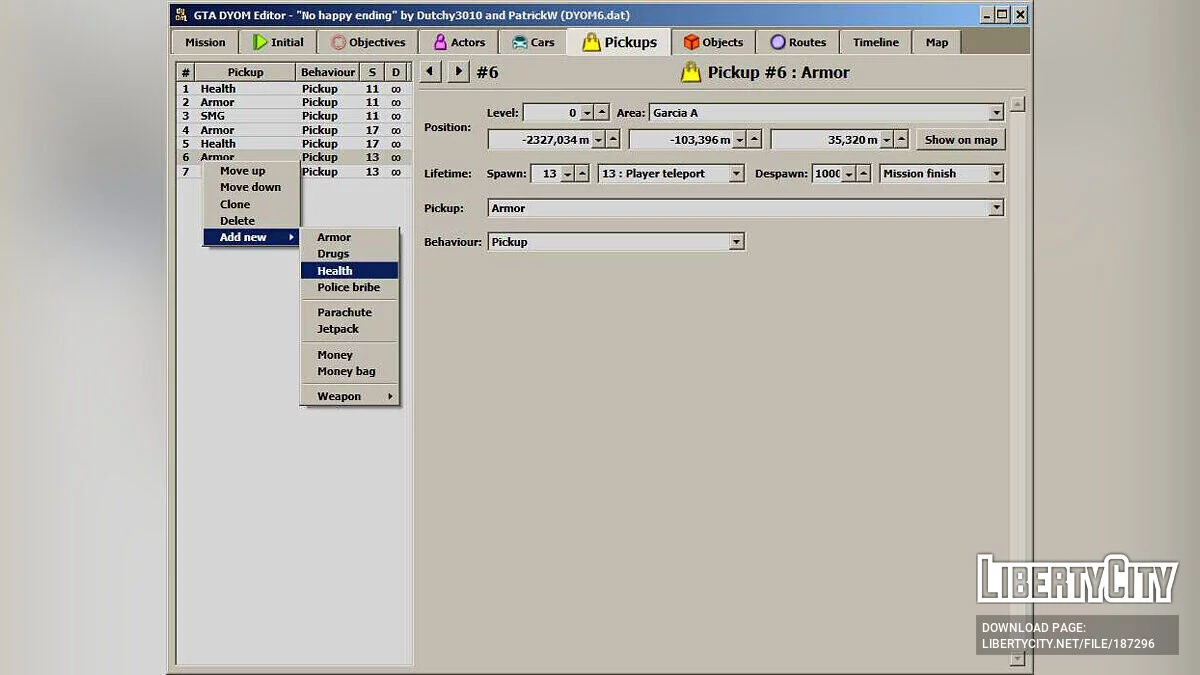This screenshot has width=1200, height=675.
Task: Open the Behaviour dropdown showing Pickup
Action: point(736,241)
